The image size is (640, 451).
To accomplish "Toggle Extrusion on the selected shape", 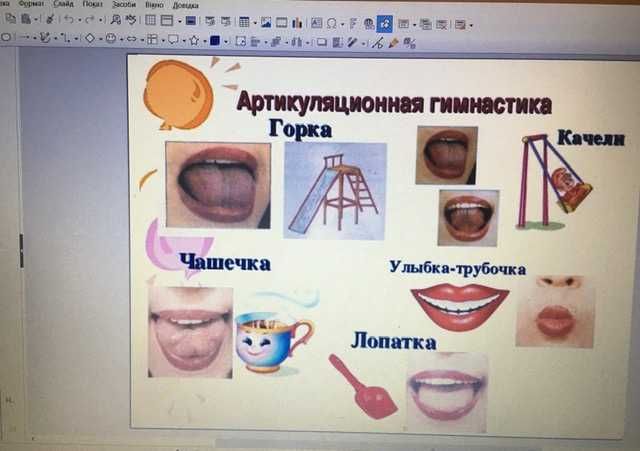I will point(410,44).
